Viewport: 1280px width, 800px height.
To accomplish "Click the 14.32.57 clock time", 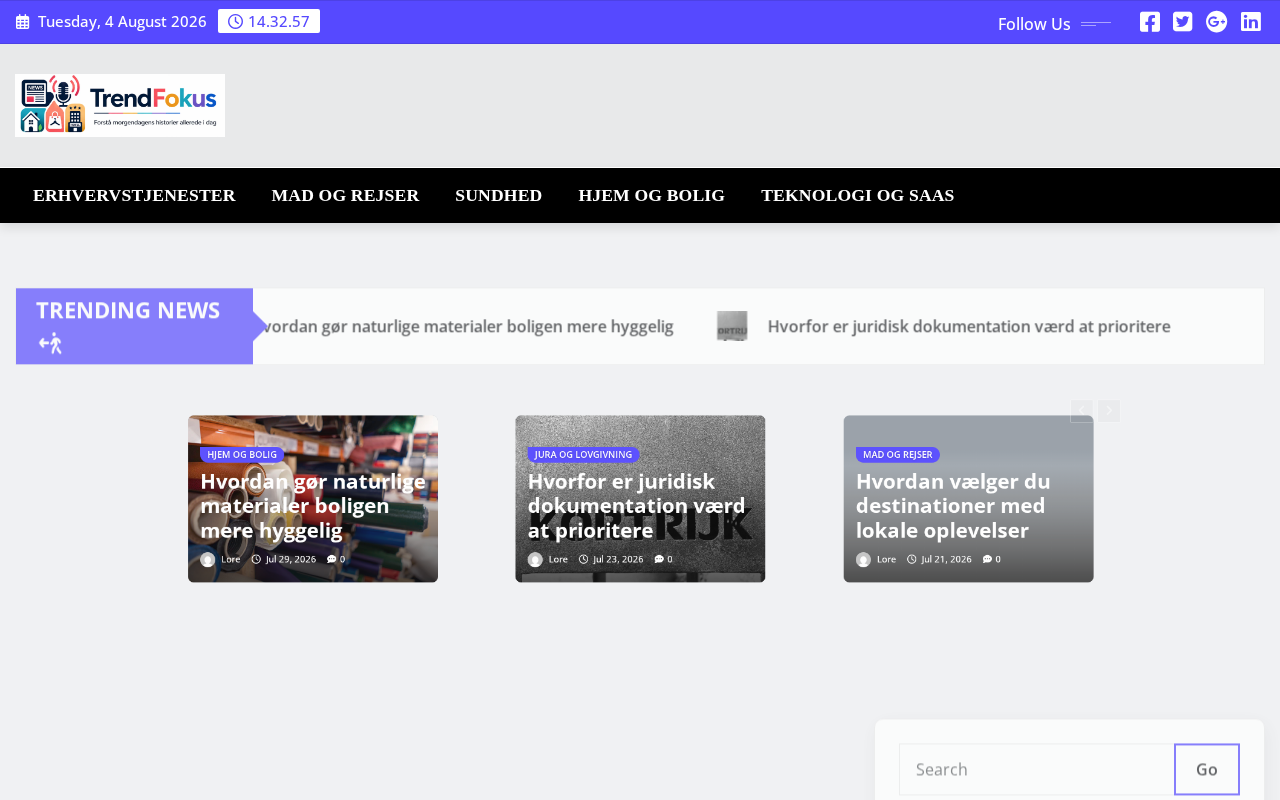I will tap(279, 22).
